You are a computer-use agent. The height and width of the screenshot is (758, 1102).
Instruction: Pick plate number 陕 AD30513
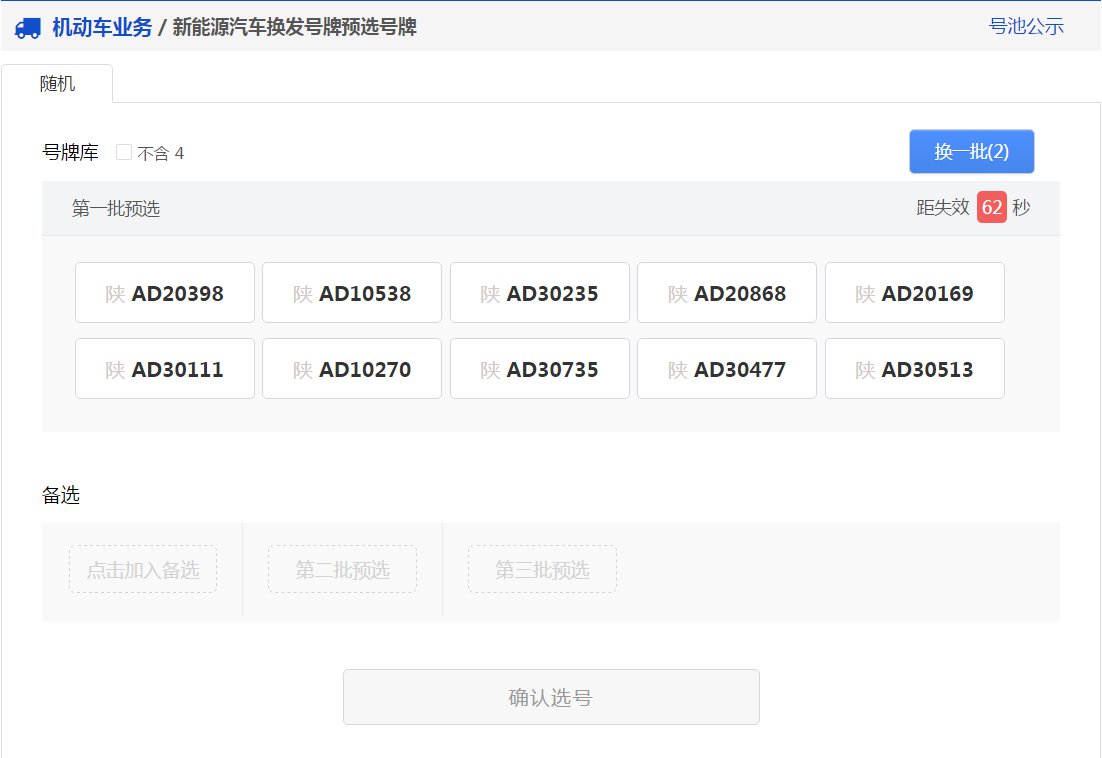coord(915,369)
